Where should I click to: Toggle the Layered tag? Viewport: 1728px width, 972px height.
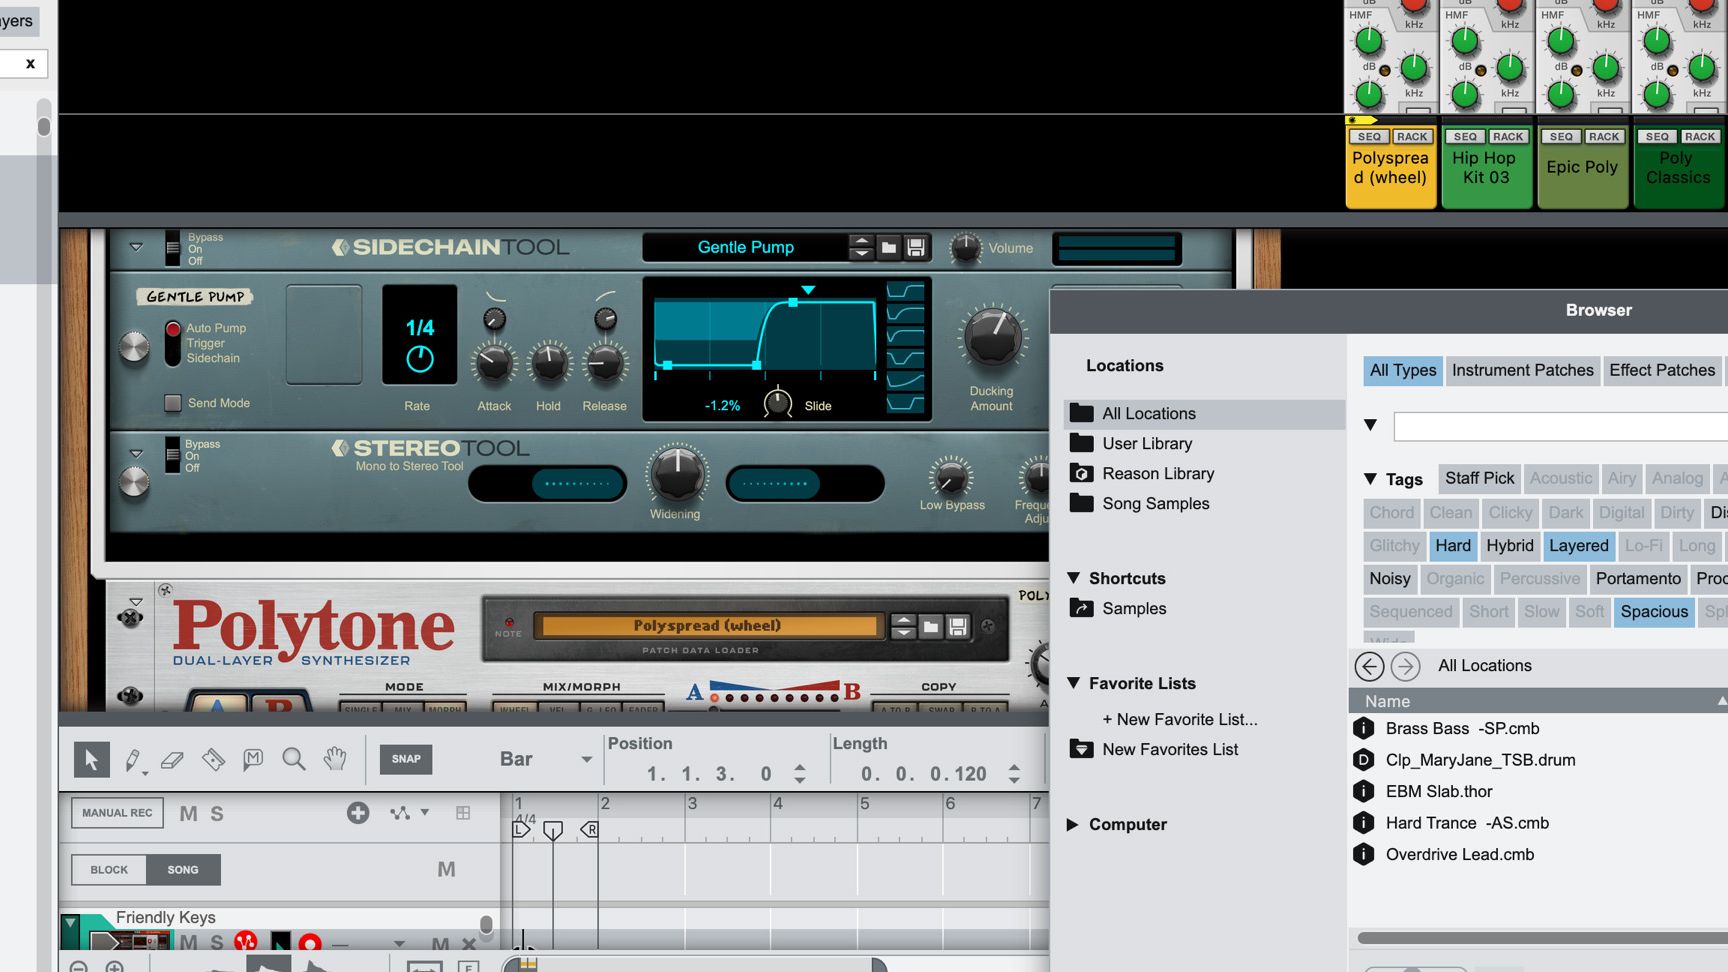pyautogui.click(x=1579, y=545)
